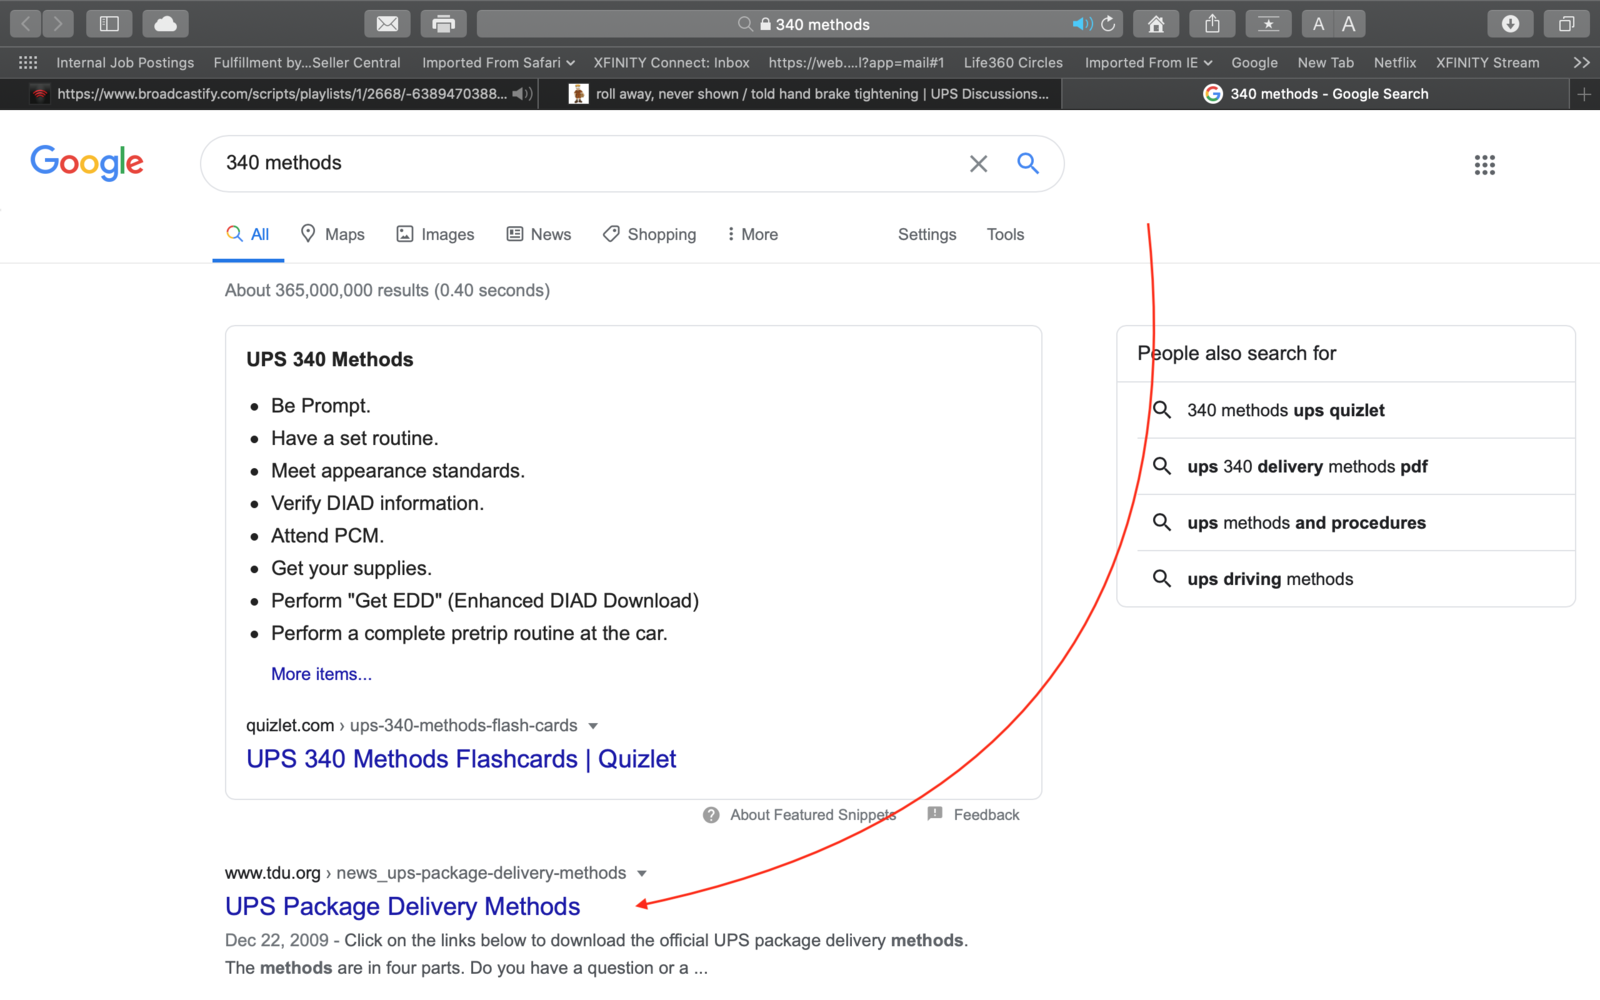The width and height of the screenshot is (1600, 1000).
Task: Open the Netflix bookmark
Action: pos(1395,62)
